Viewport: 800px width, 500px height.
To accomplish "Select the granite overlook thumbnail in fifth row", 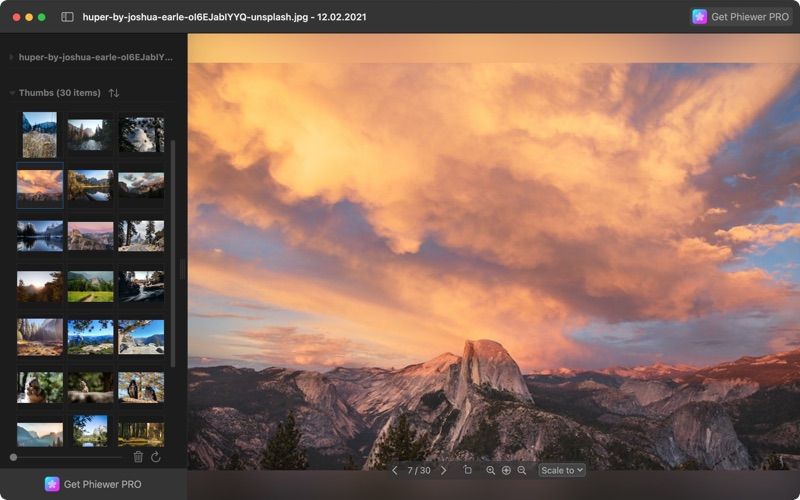I will pyautogui.click(x=141, y=337).
